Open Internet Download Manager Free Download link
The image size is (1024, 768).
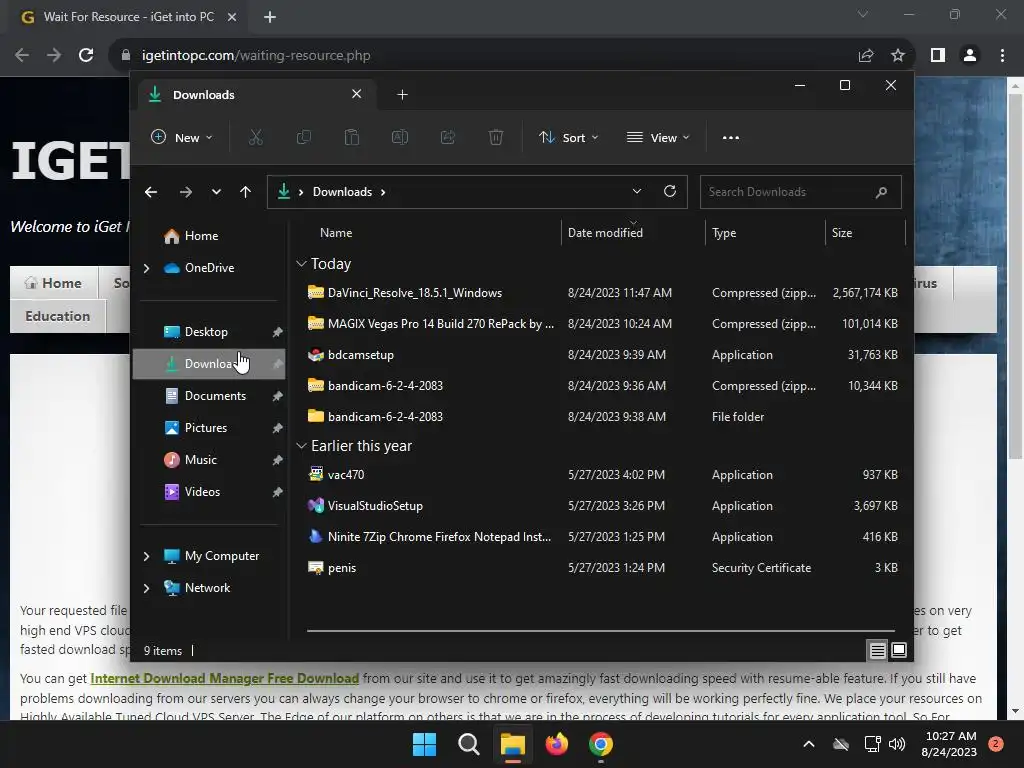coord(225,679)
